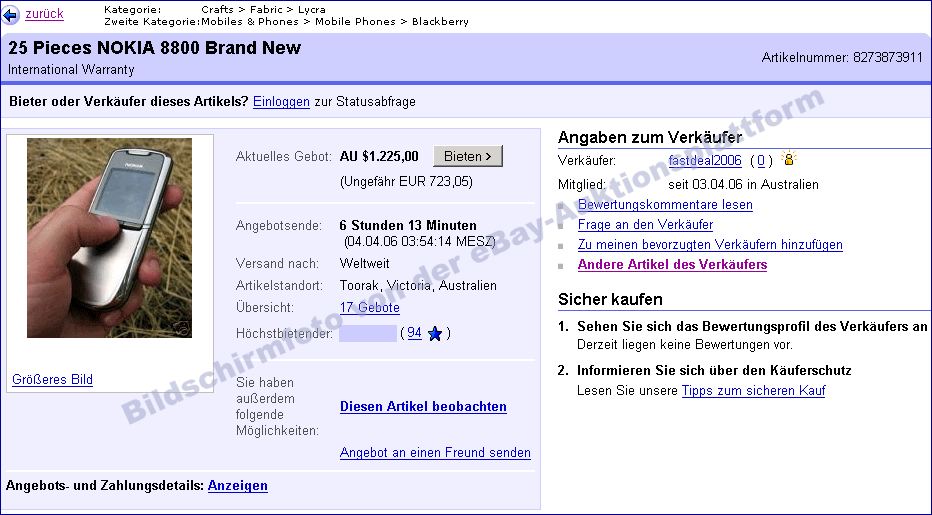Click the Toorak, Victoria, Australien location
The image size is (932, 515).
(418, 285)
